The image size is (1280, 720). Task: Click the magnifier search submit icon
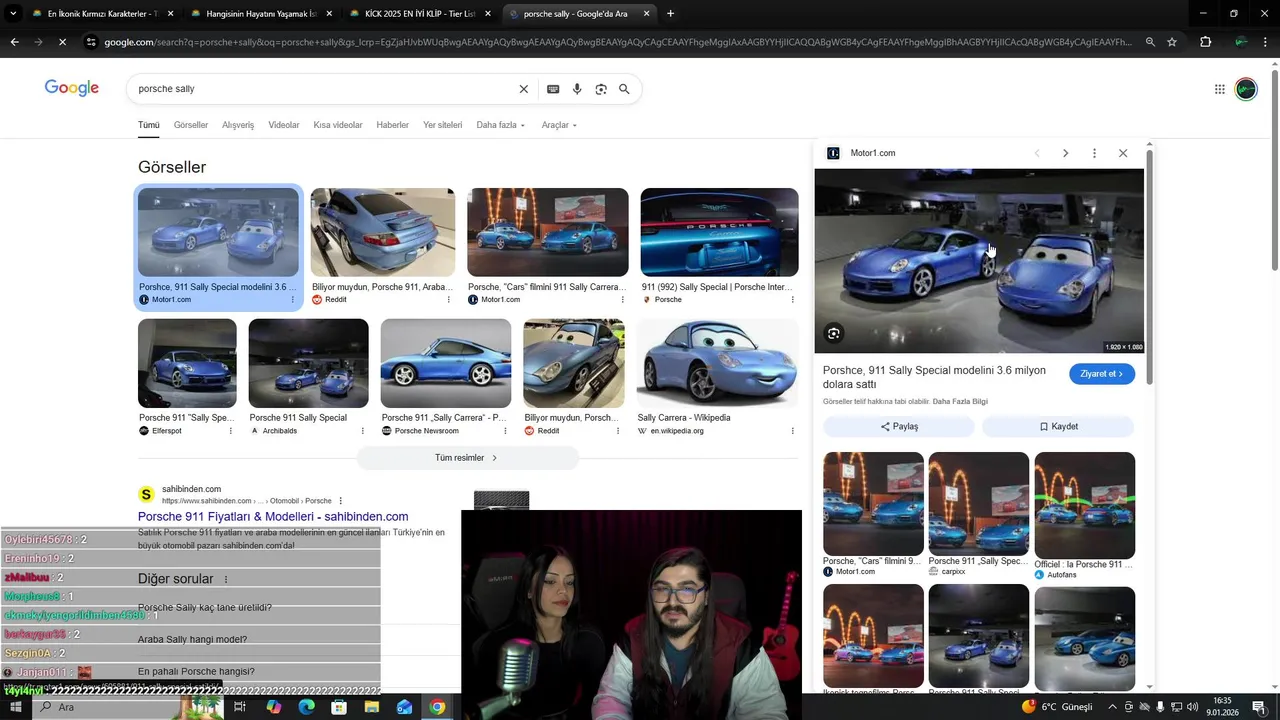click(x=624, y=89)
